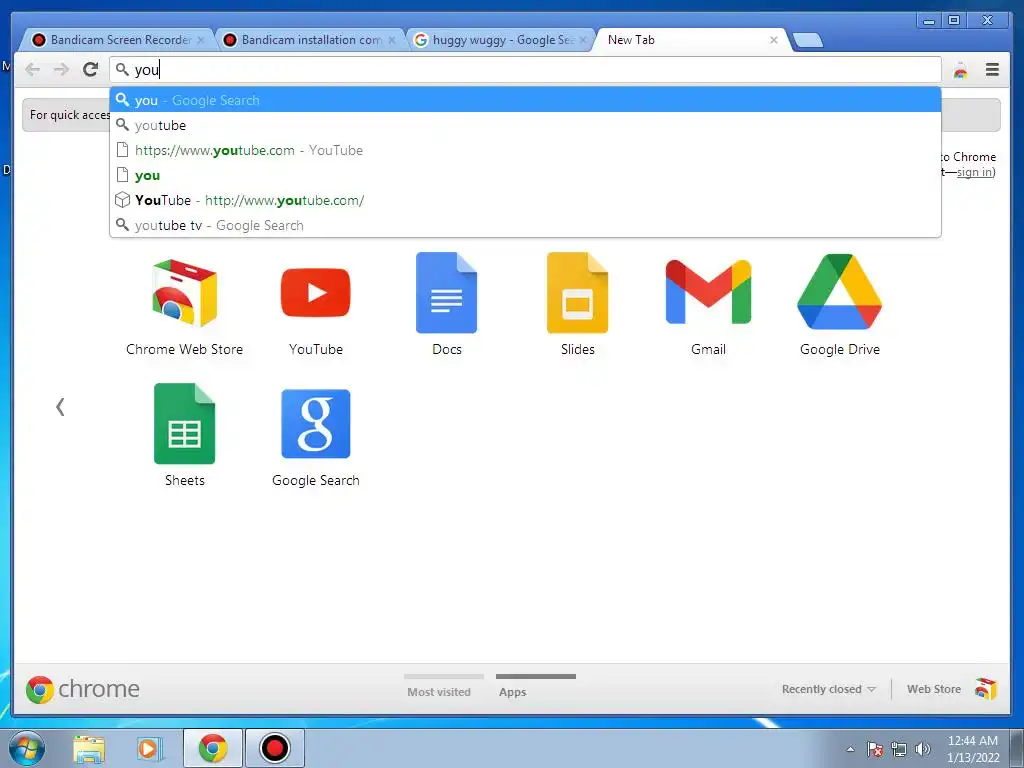Image resolution: width=1024 pixels, height=768 pixels.
Task: Switch to Bandicam Screen Recorder tab
Action: tap(118, 40)
